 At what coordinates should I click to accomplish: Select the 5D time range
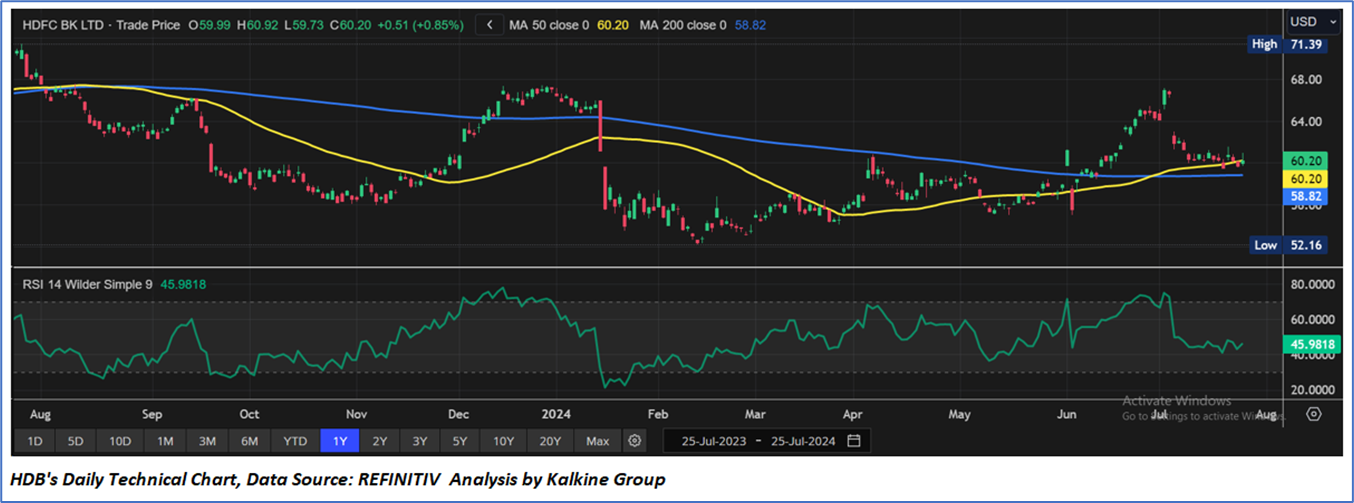(77, 441)
